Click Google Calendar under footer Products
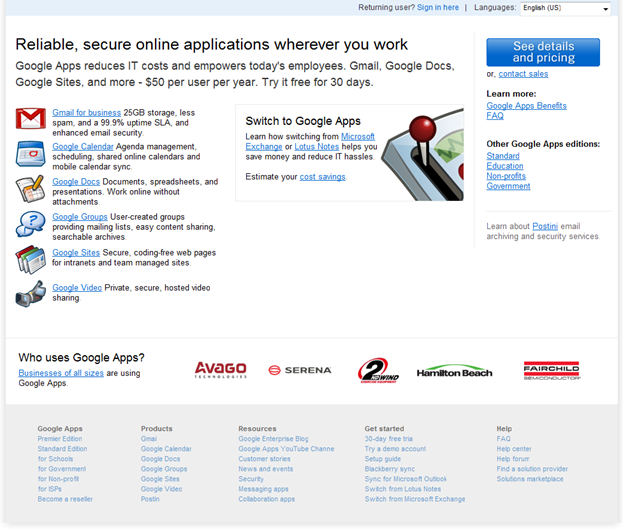 166,449
